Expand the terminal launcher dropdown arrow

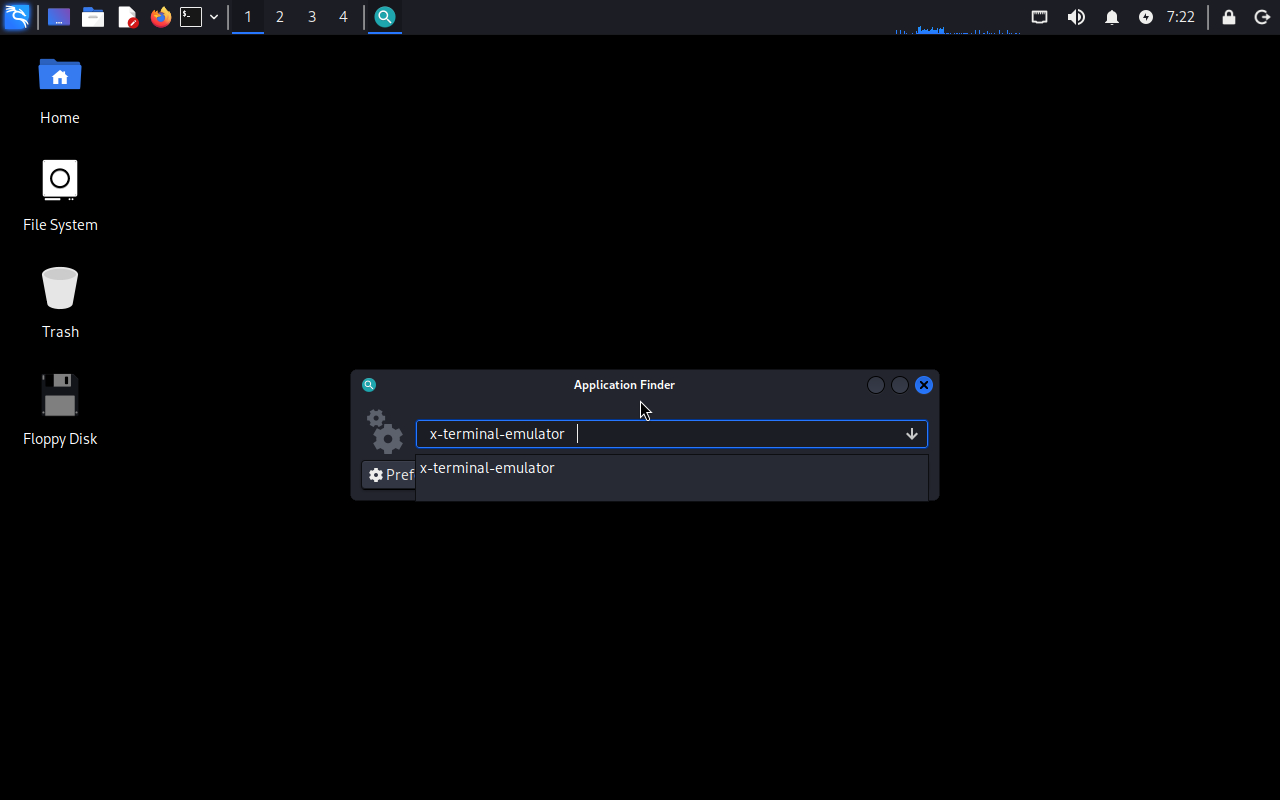(x=214, y=17)
